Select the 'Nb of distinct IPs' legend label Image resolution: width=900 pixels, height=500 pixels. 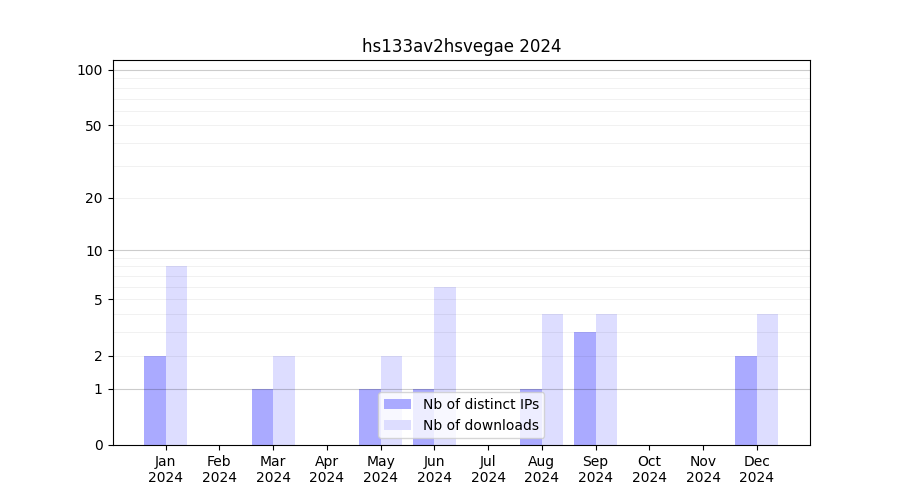point(480,404)
